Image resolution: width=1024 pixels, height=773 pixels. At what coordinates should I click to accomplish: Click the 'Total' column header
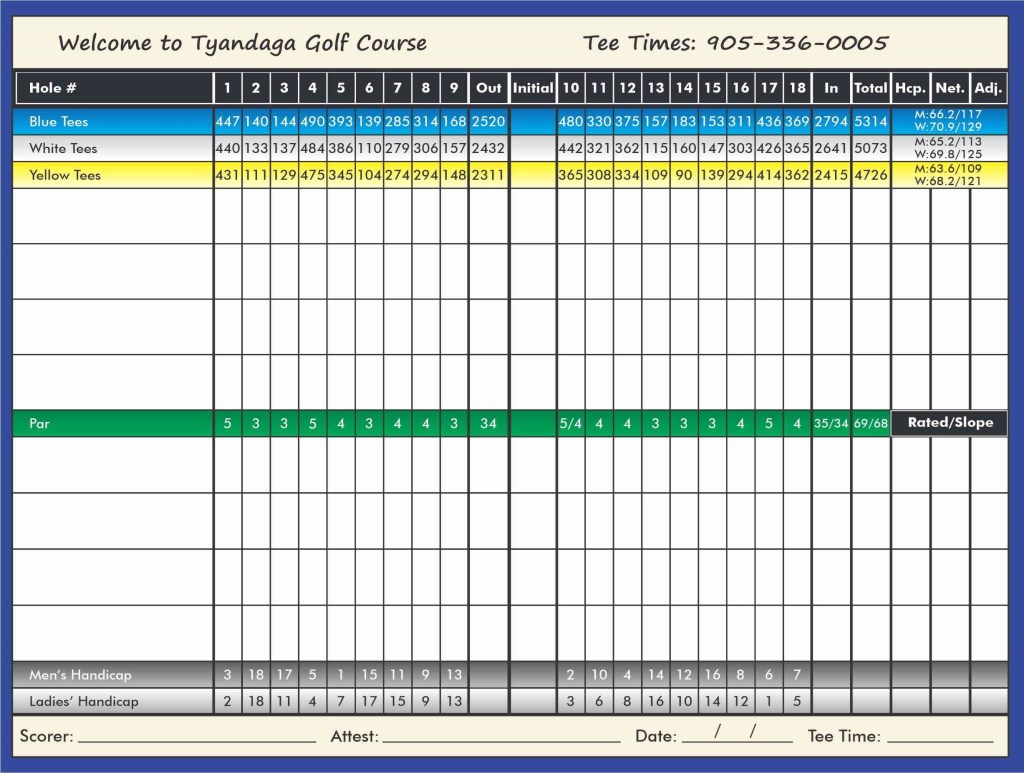tap(871, 87)
